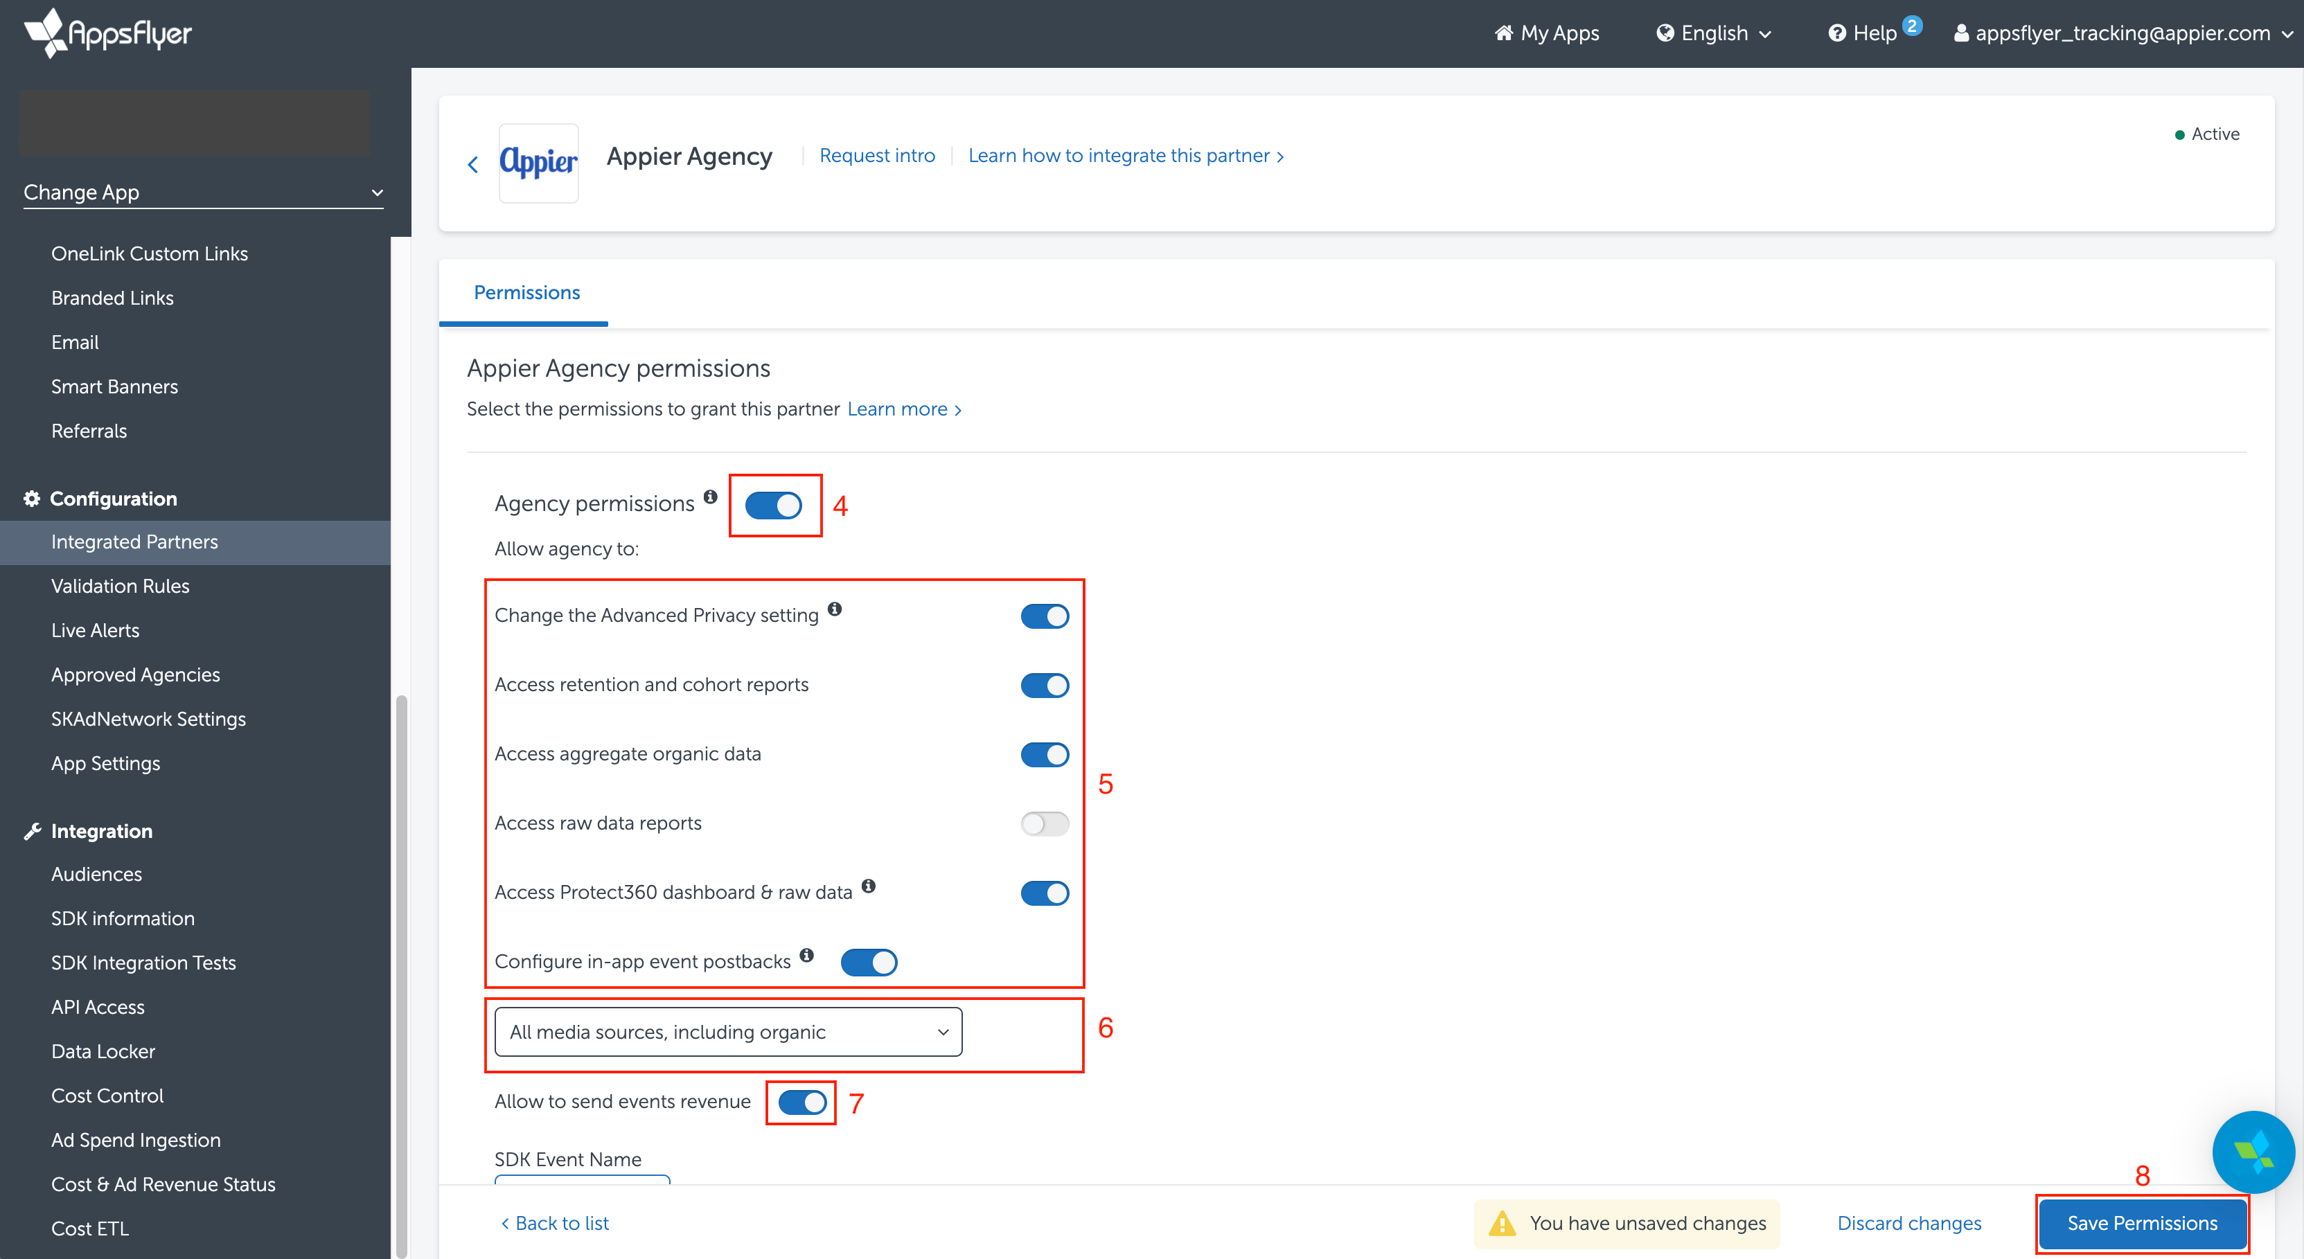This screenshot has width=2304, height=1259.
Task: Enable Access raw data reports toggle
Action: 1044,824
